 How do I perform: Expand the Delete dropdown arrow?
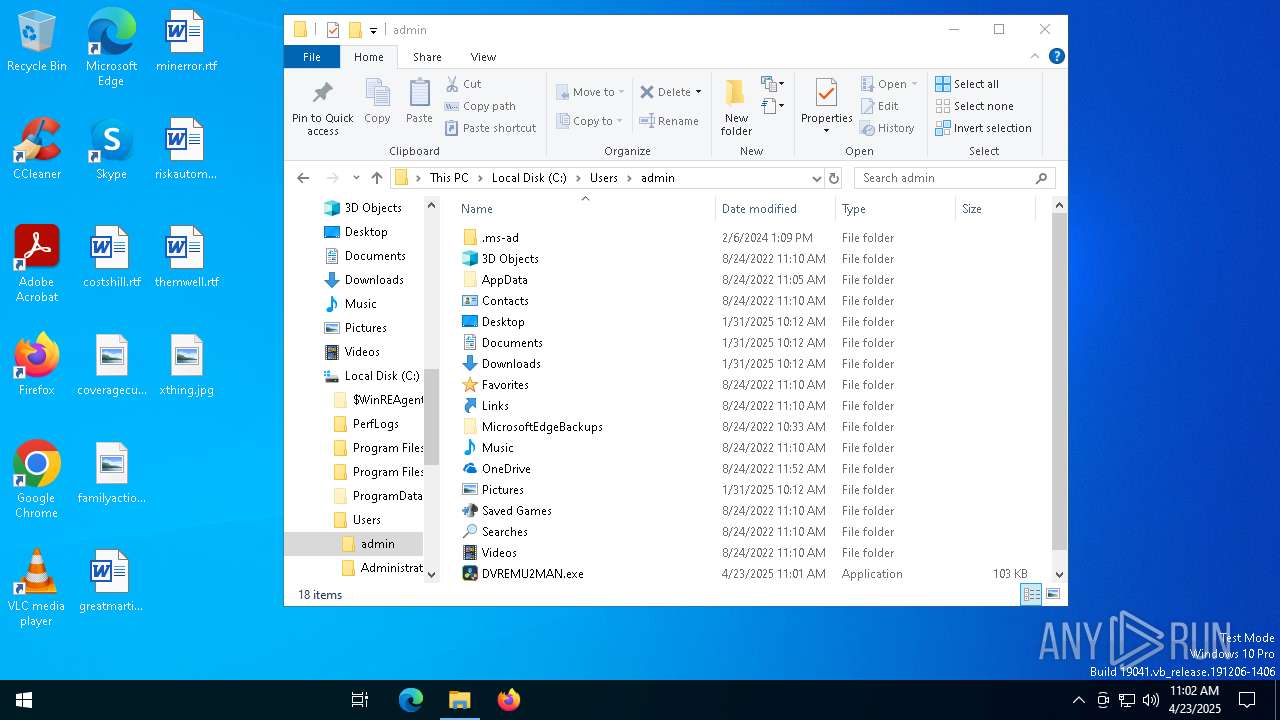pos(698,92)
